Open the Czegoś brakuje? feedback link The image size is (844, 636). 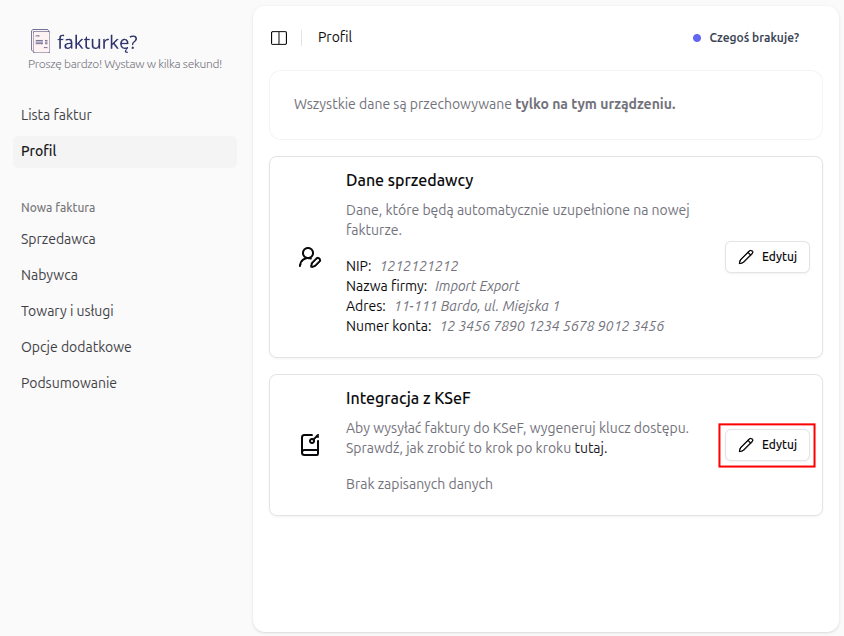[753, 37]
